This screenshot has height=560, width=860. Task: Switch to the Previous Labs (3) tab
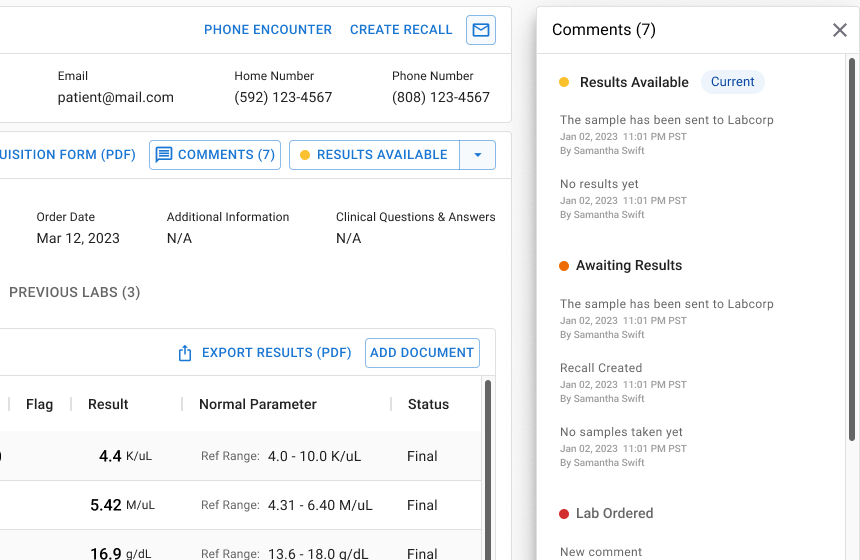tap(75, 292)
